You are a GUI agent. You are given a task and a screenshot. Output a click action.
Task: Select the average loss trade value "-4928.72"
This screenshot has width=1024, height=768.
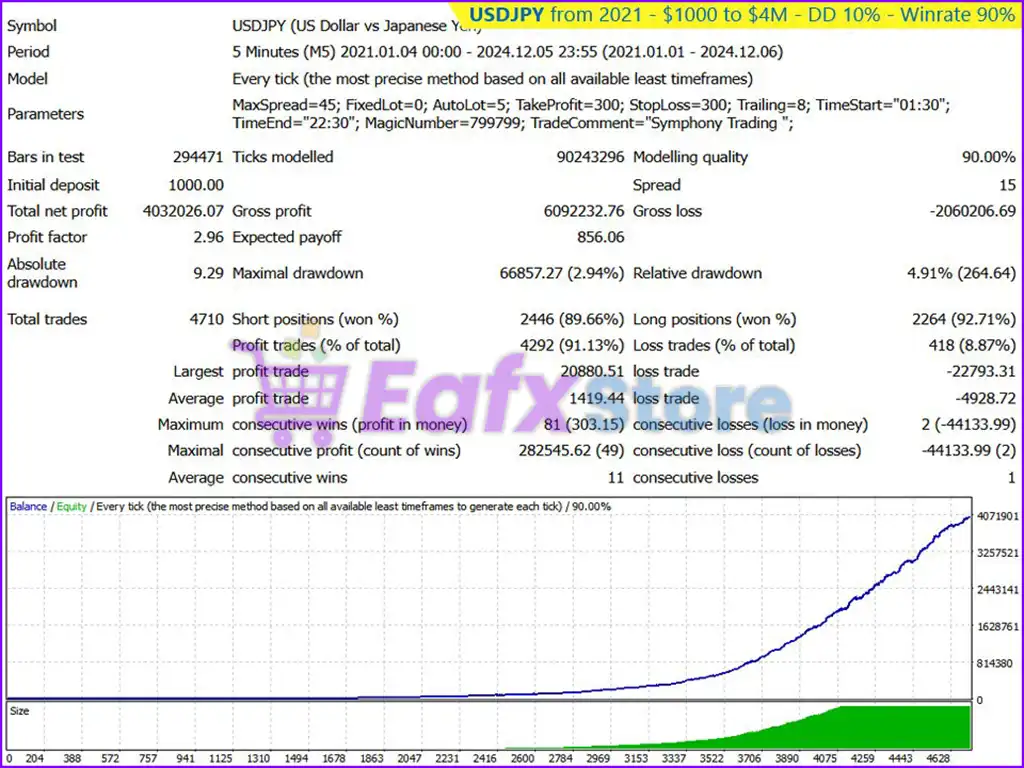pos(985,399)
